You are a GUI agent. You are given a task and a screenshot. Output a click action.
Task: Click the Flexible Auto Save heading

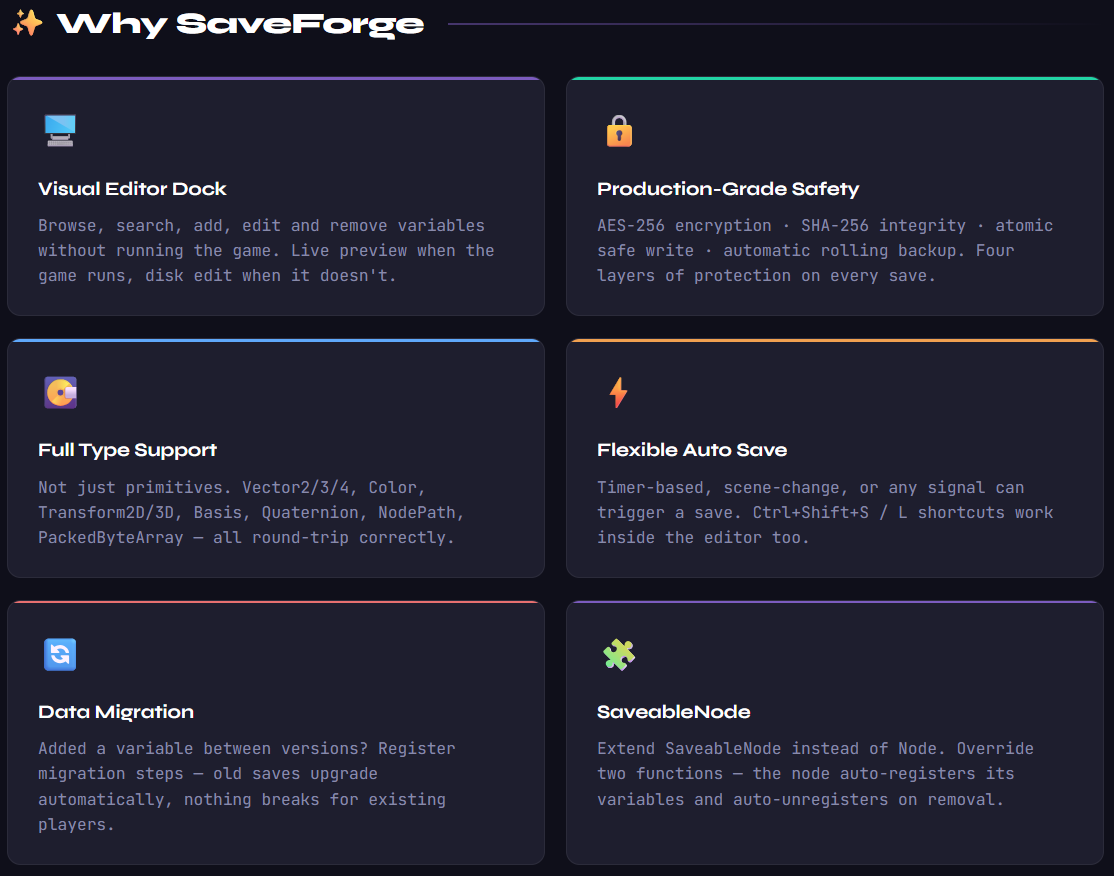click(692, 450)
